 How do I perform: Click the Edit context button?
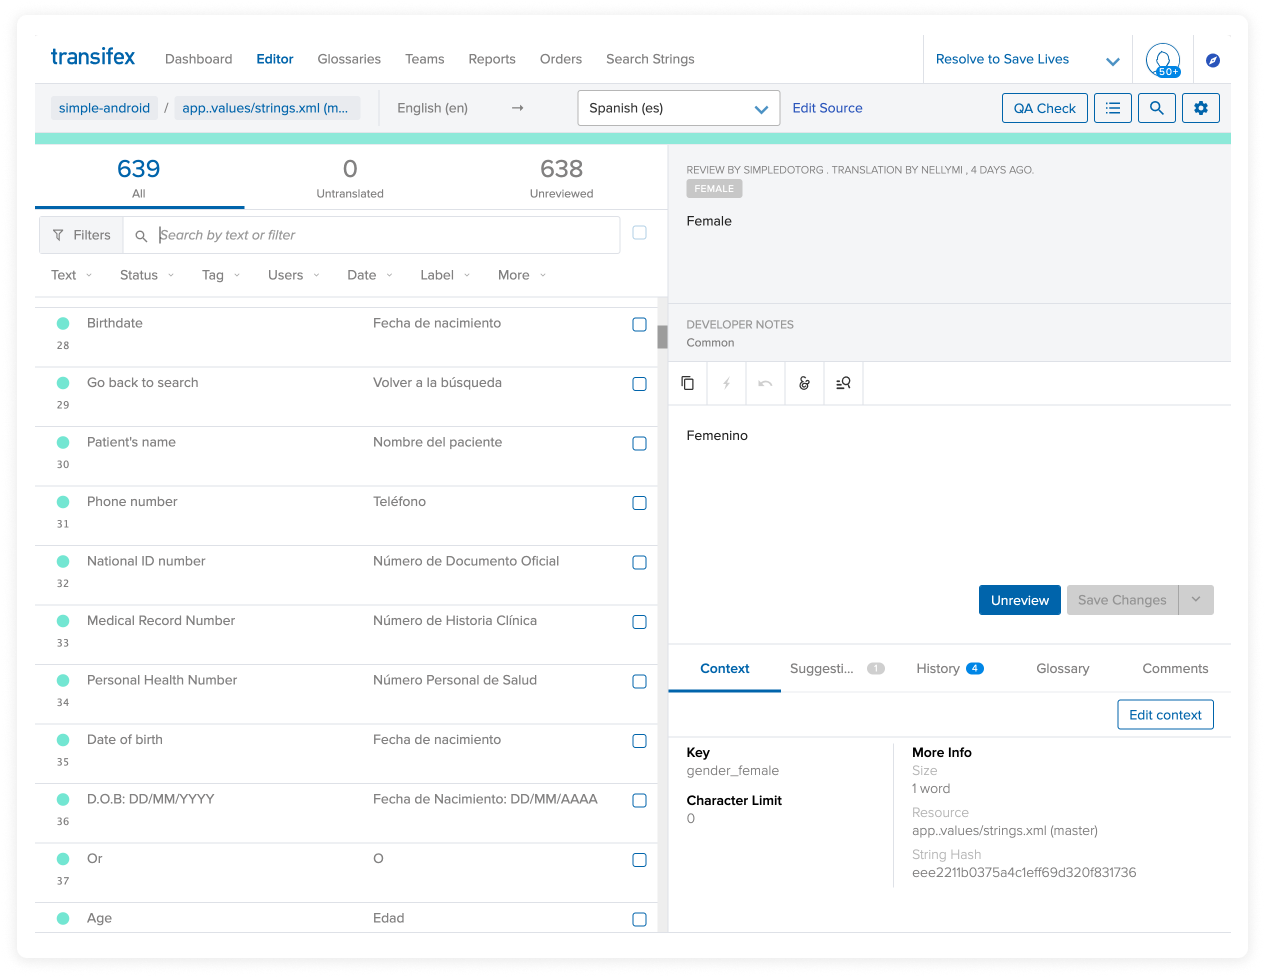coord(1165,715)
